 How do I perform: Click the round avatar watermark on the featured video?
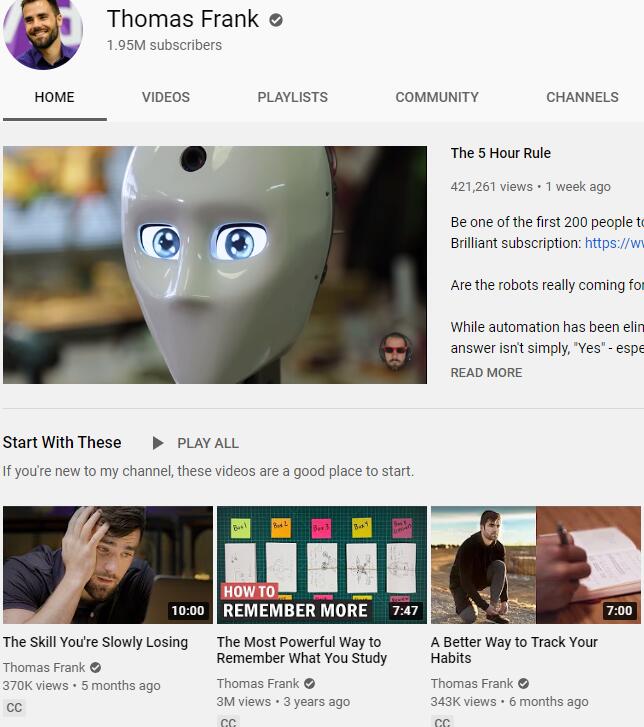395,351
